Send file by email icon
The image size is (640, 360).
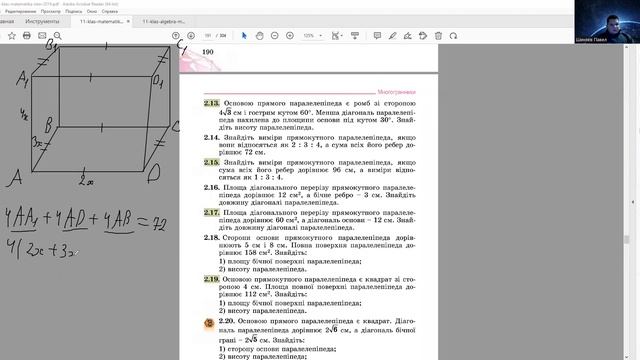tap(42, 36)
